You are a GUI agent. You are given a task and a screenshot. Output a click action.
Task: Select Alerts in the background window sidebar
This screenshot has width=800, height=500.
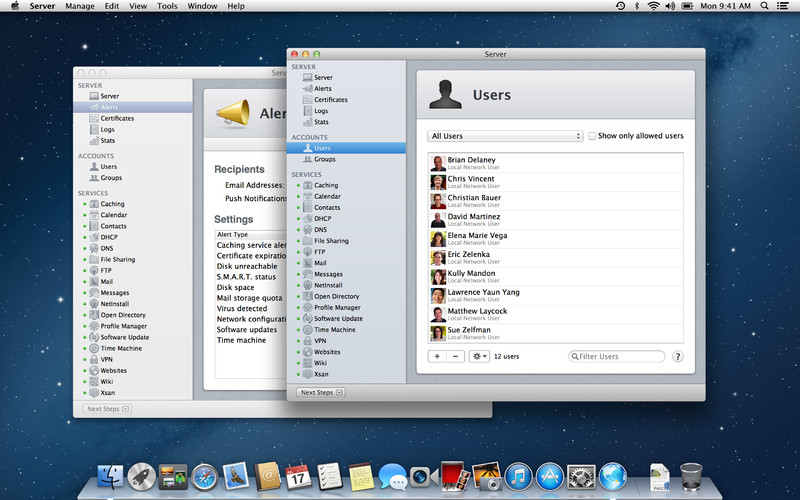tap(109, 107)
